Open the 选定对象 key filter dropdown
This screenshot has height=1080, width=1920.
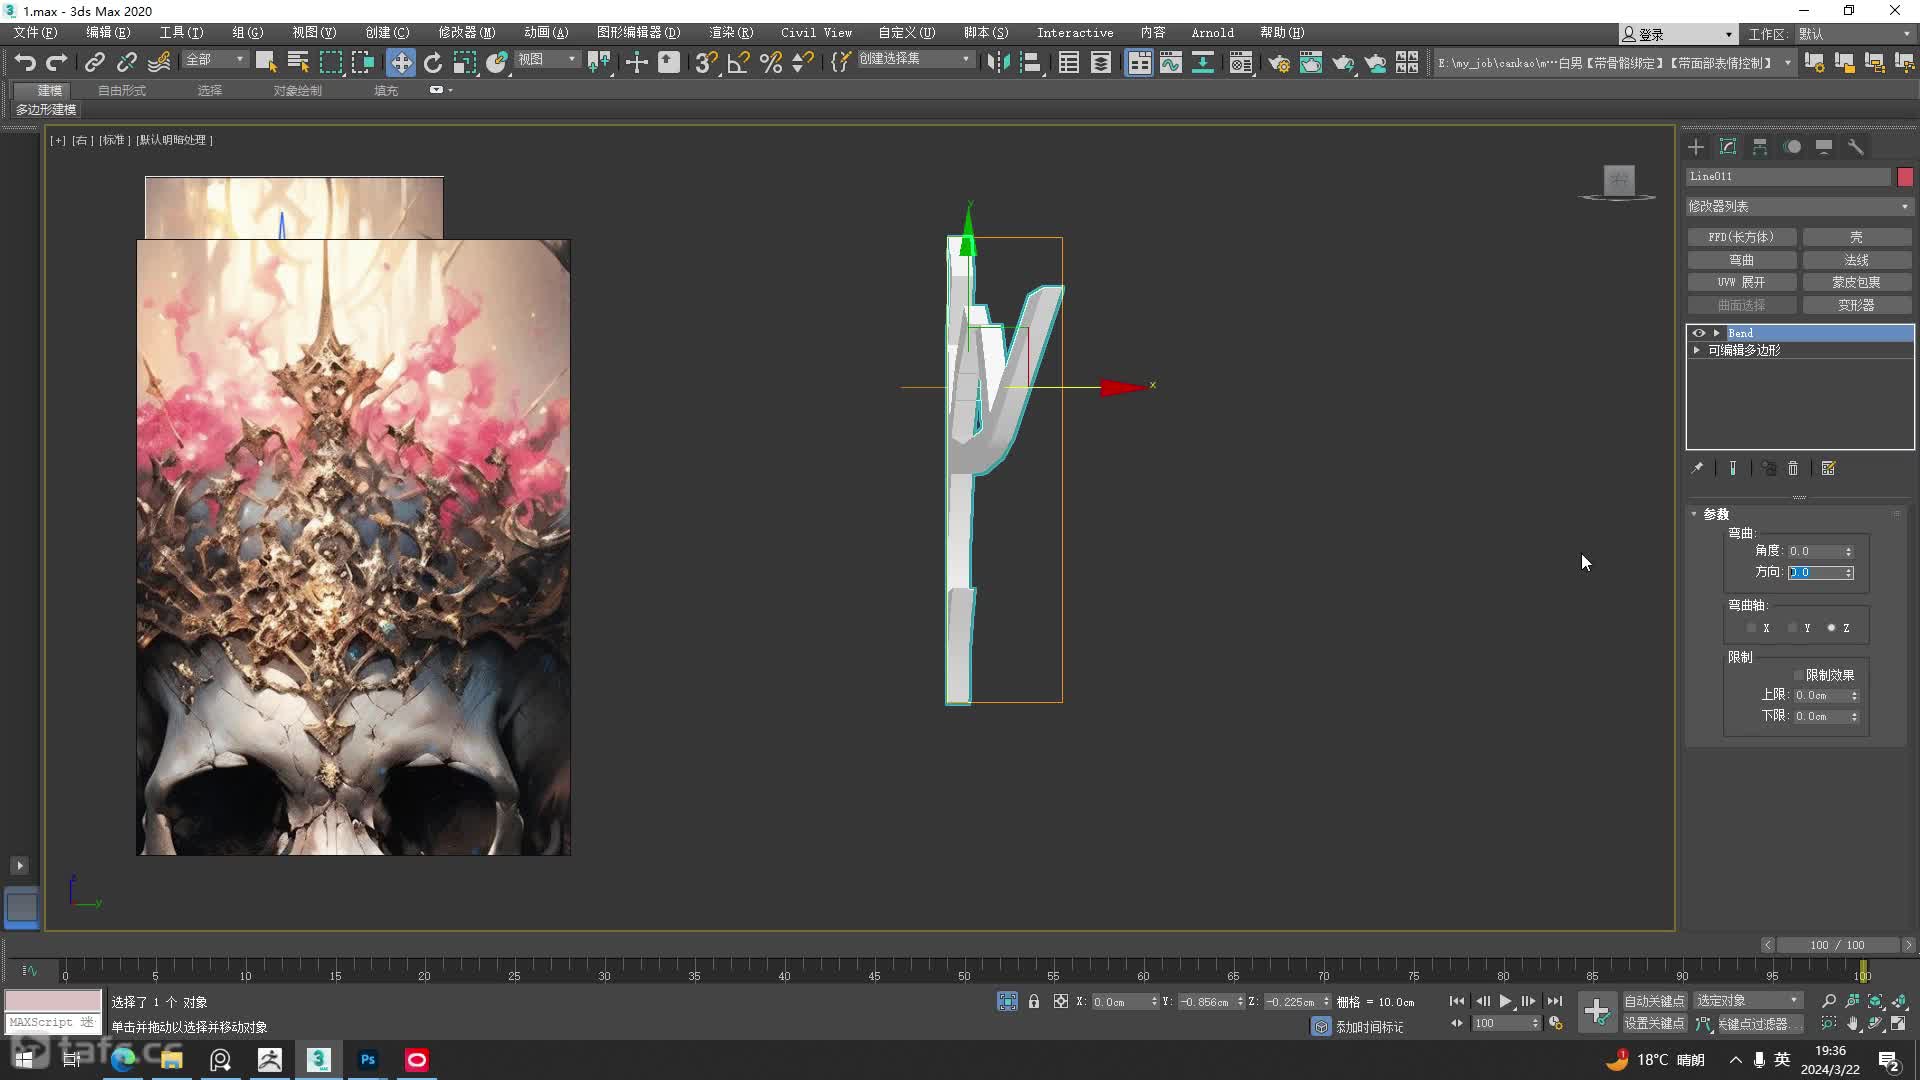point(1747,1001)
